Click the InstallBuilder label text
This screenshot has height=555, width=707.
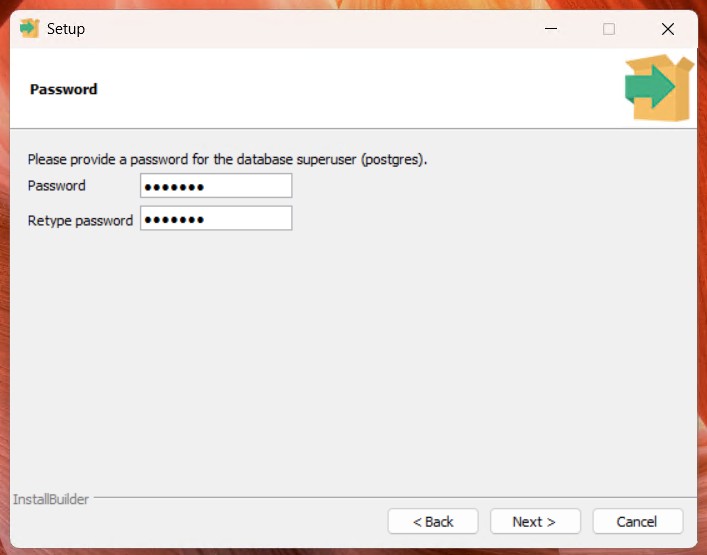[51, 499]
